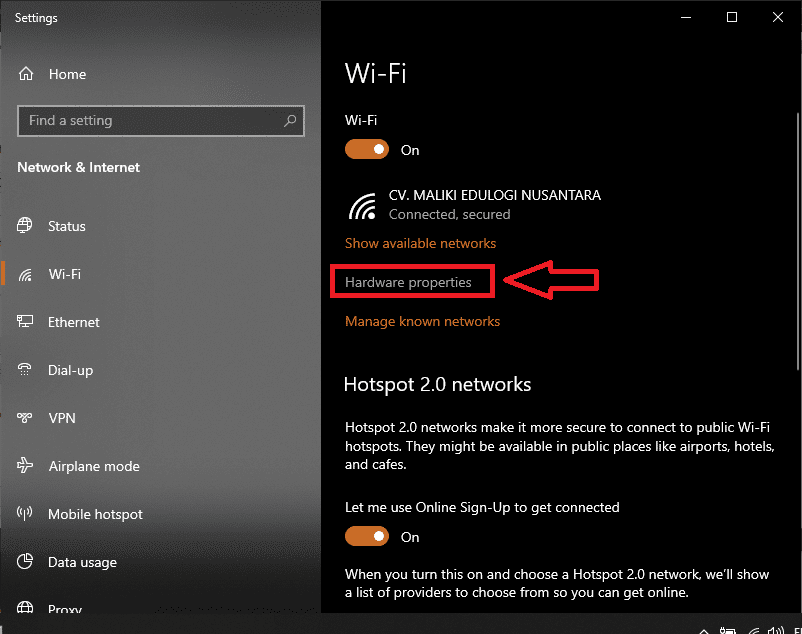Click the Dial-up icon
Screen dimensions: 802x634
pyautogui.click(x=26, y=370)
